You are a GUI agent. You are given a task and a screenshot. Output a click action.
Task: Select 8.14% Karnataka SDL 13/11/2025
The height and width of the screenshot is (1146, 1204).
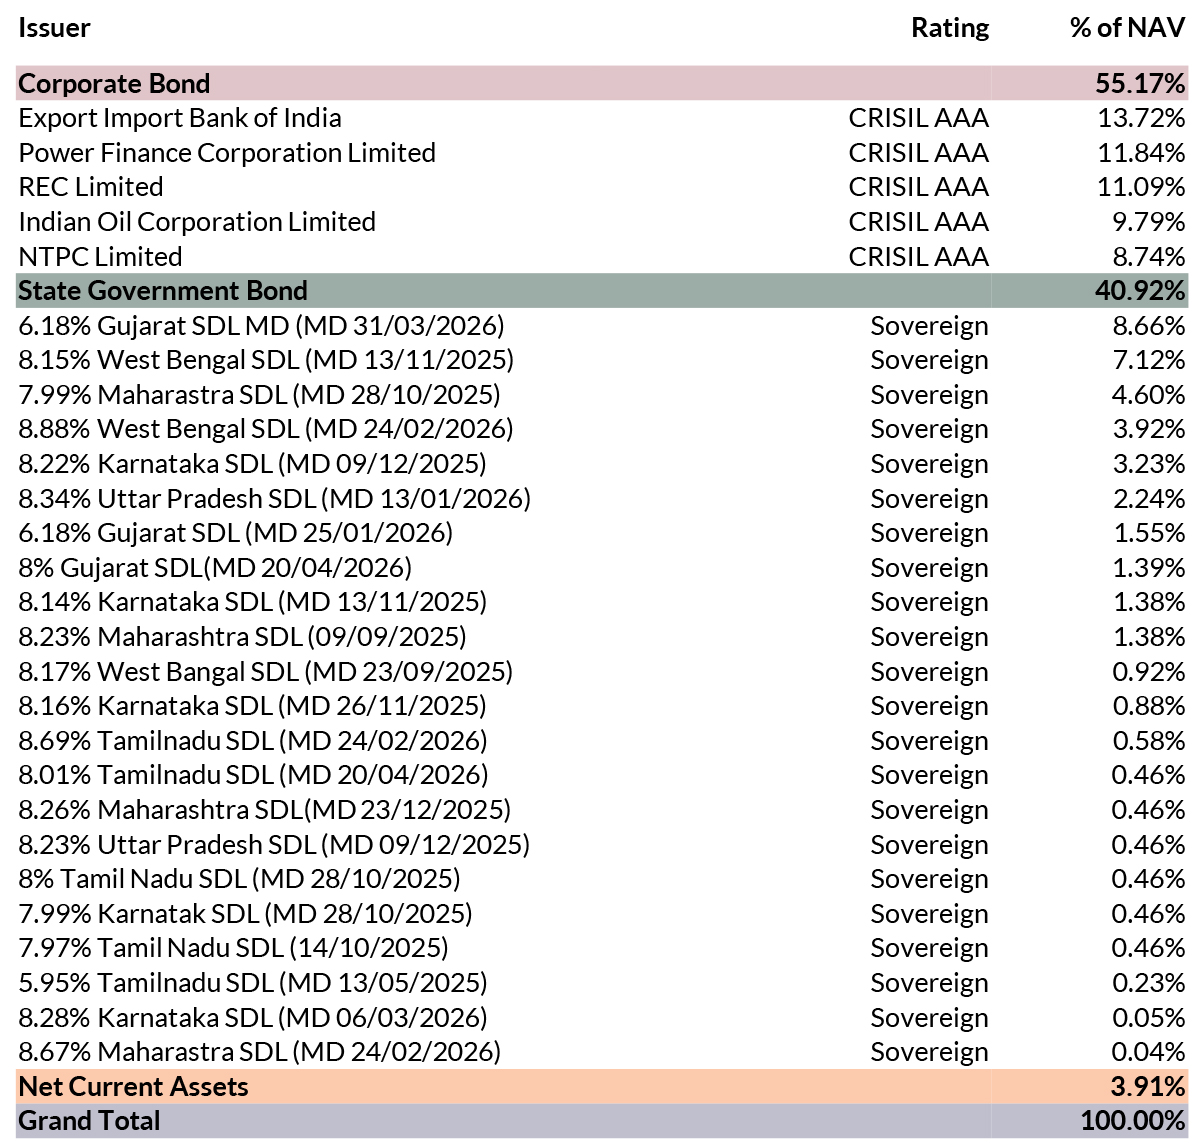[252, 602]
